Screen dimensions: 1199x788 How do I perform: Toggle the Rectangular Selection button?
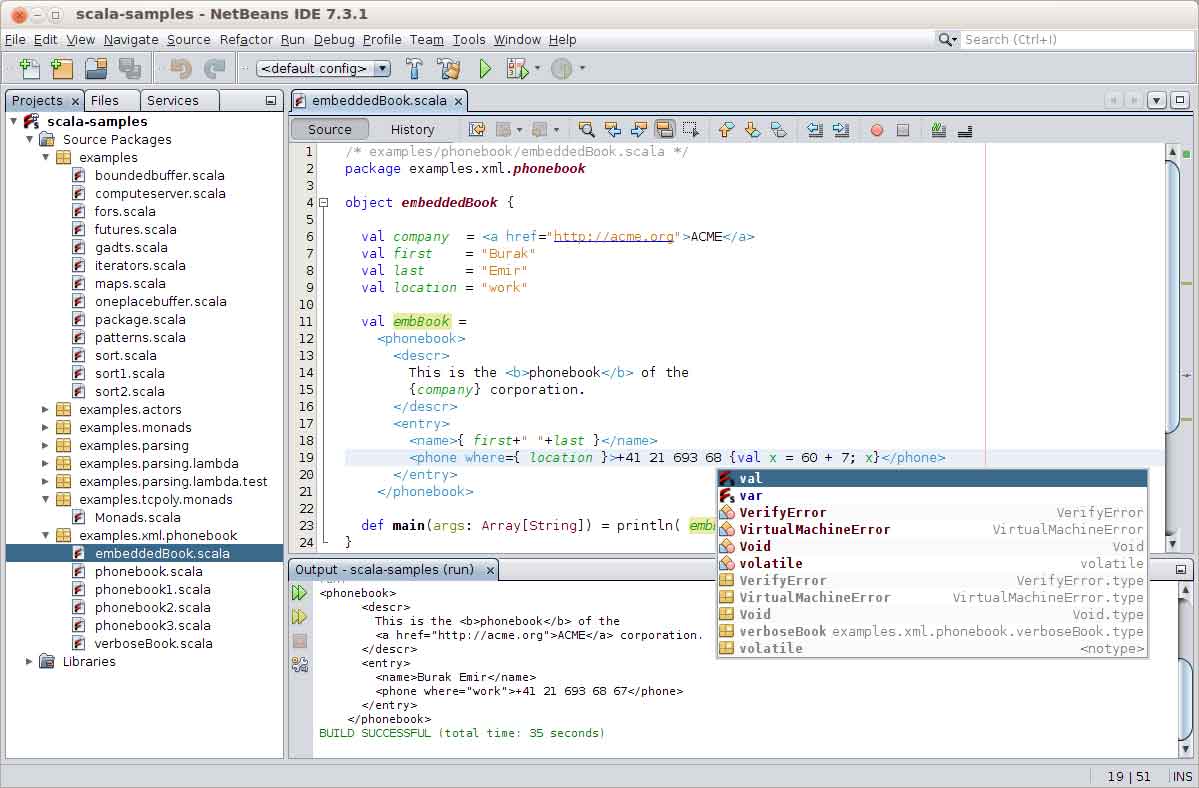[690, 130]
